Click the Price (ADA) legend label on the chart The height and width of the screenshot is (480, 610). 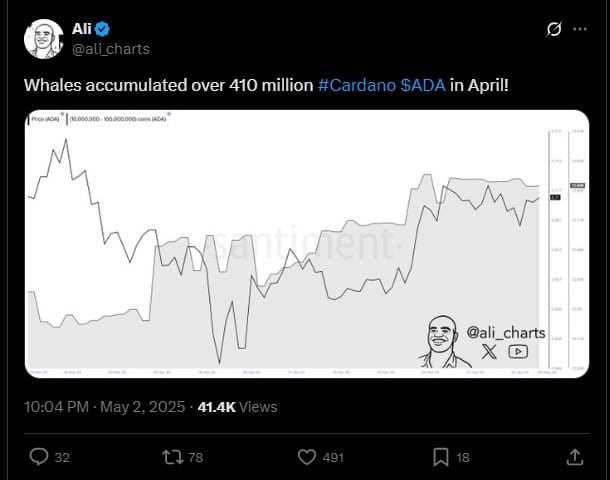click(45, 118)
